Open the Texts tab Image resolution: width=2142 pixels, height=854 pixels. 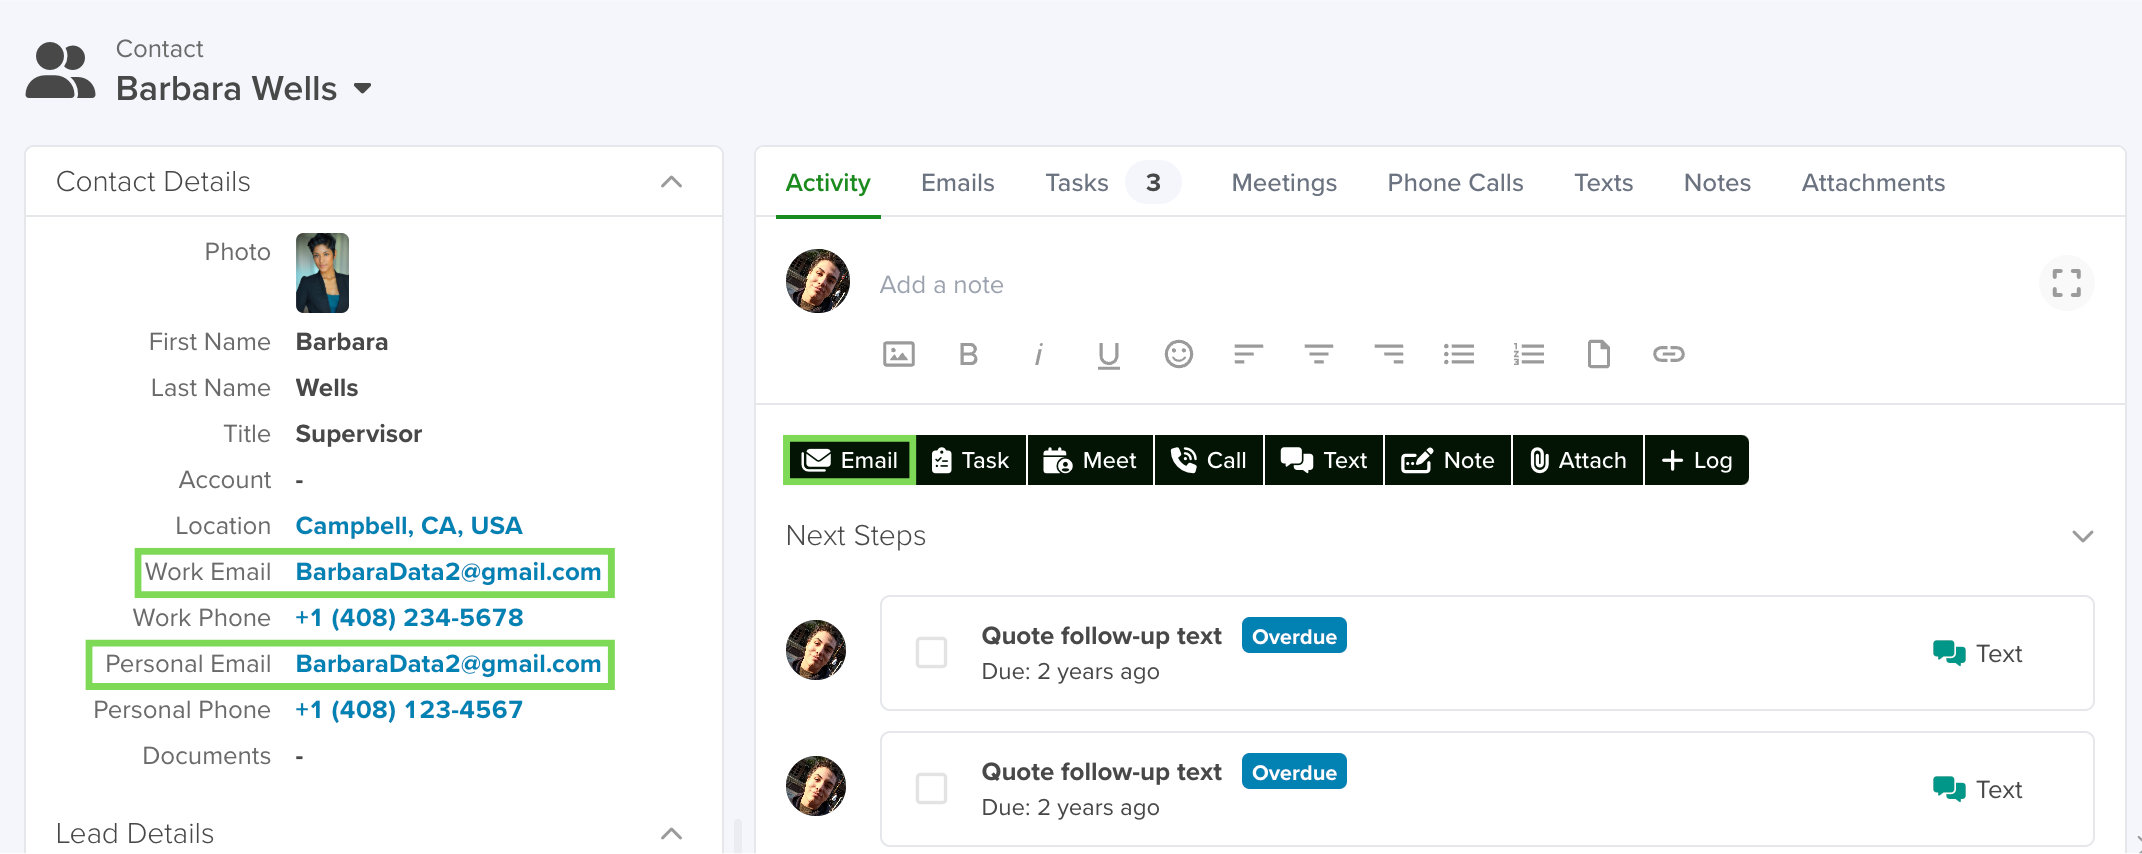(1603, 183)
